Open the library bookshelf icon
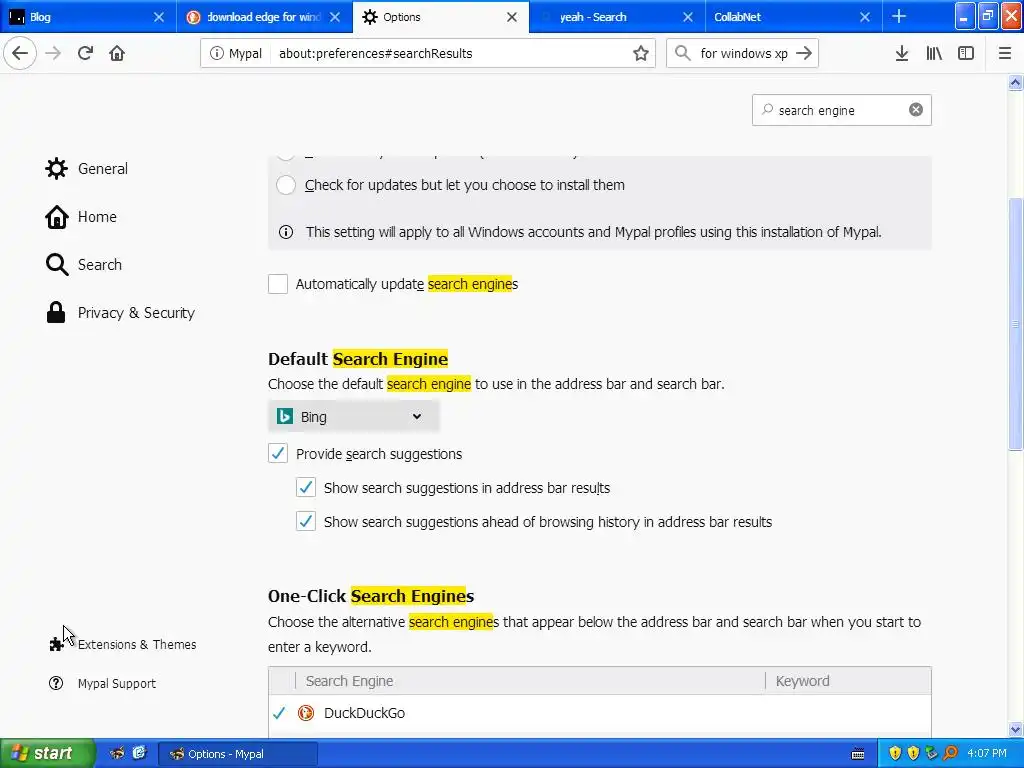The image size is (1024, 768). click(934, 54)
